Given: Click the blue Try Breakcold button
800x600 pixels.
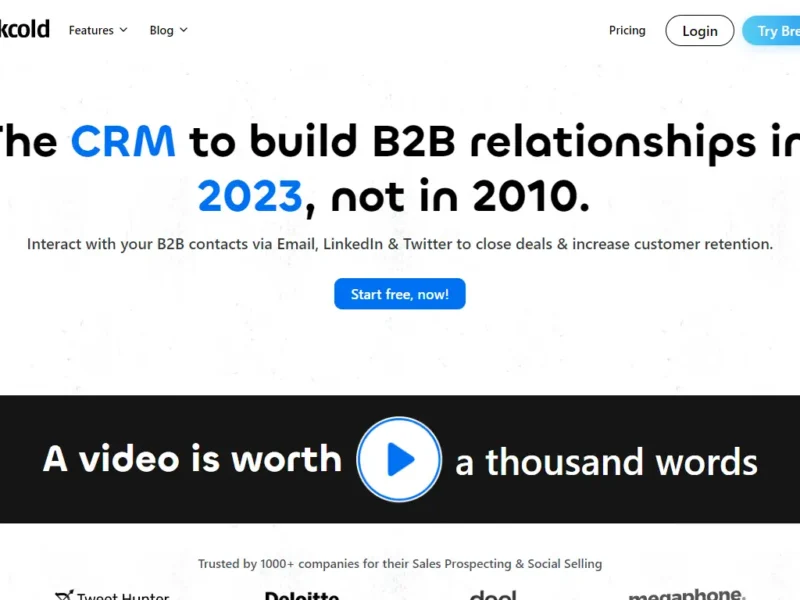Looking at the screenshot, I should pyautogui.click(x=772, y=31).
